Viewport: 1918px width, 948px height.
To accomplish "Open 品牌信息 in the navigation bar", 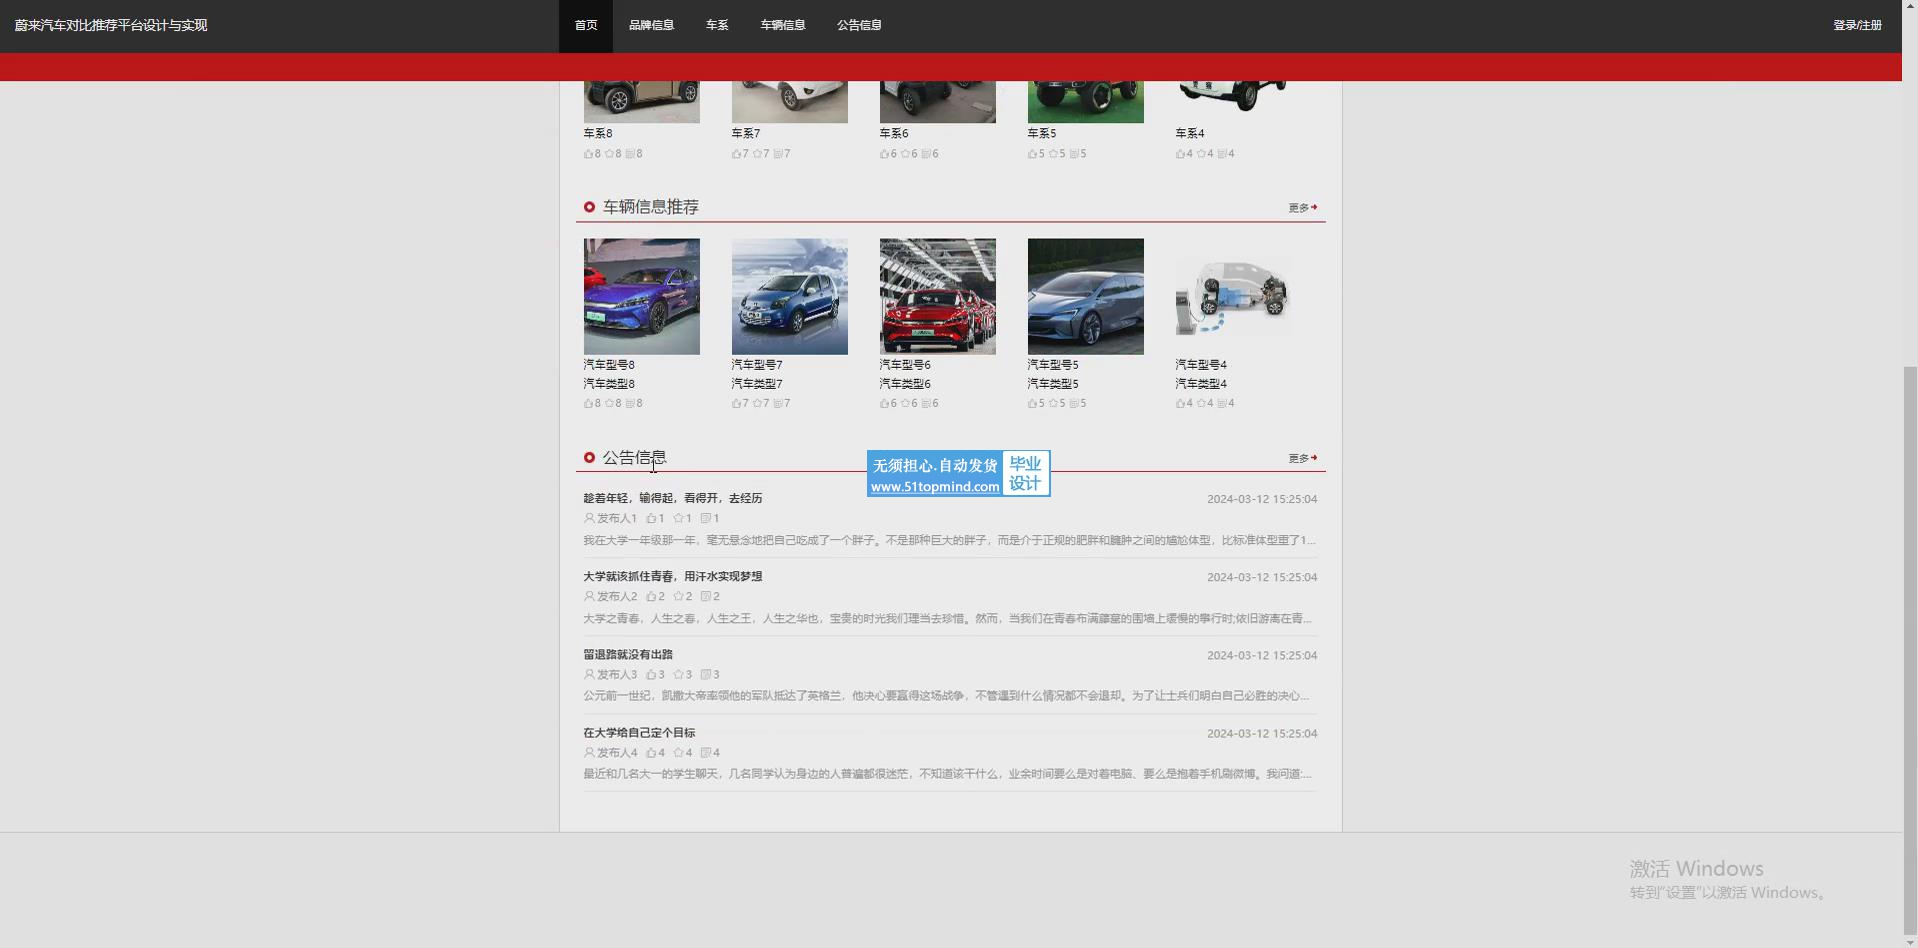I will pyautogui.click(x=651, y=25).
